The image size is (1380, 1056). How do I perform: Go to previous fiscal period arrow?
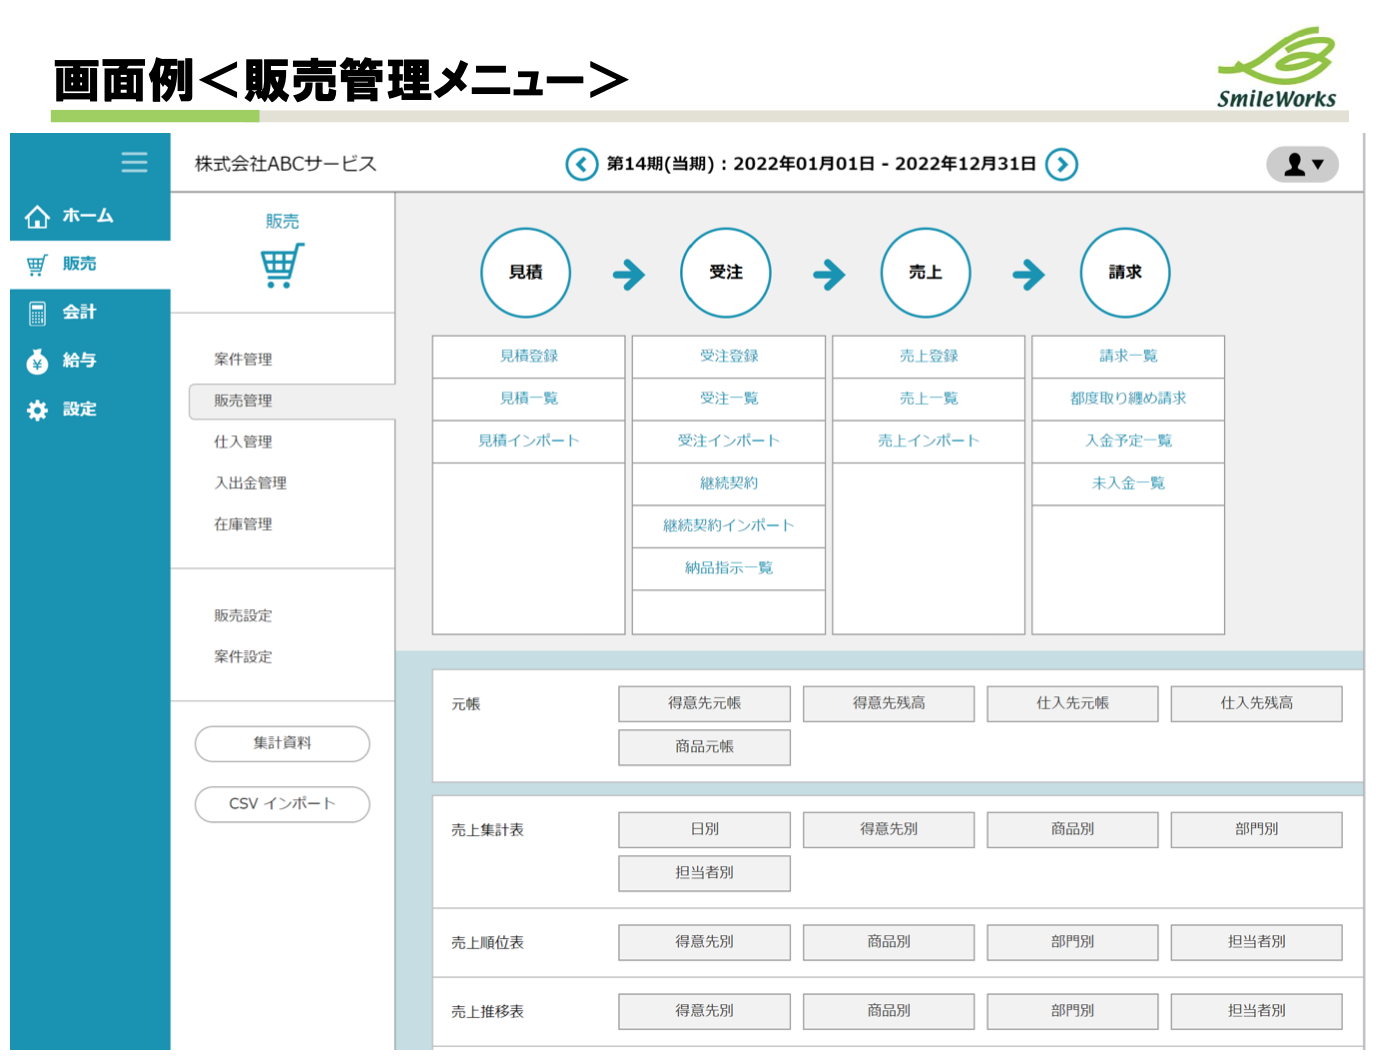pos(581,164)
